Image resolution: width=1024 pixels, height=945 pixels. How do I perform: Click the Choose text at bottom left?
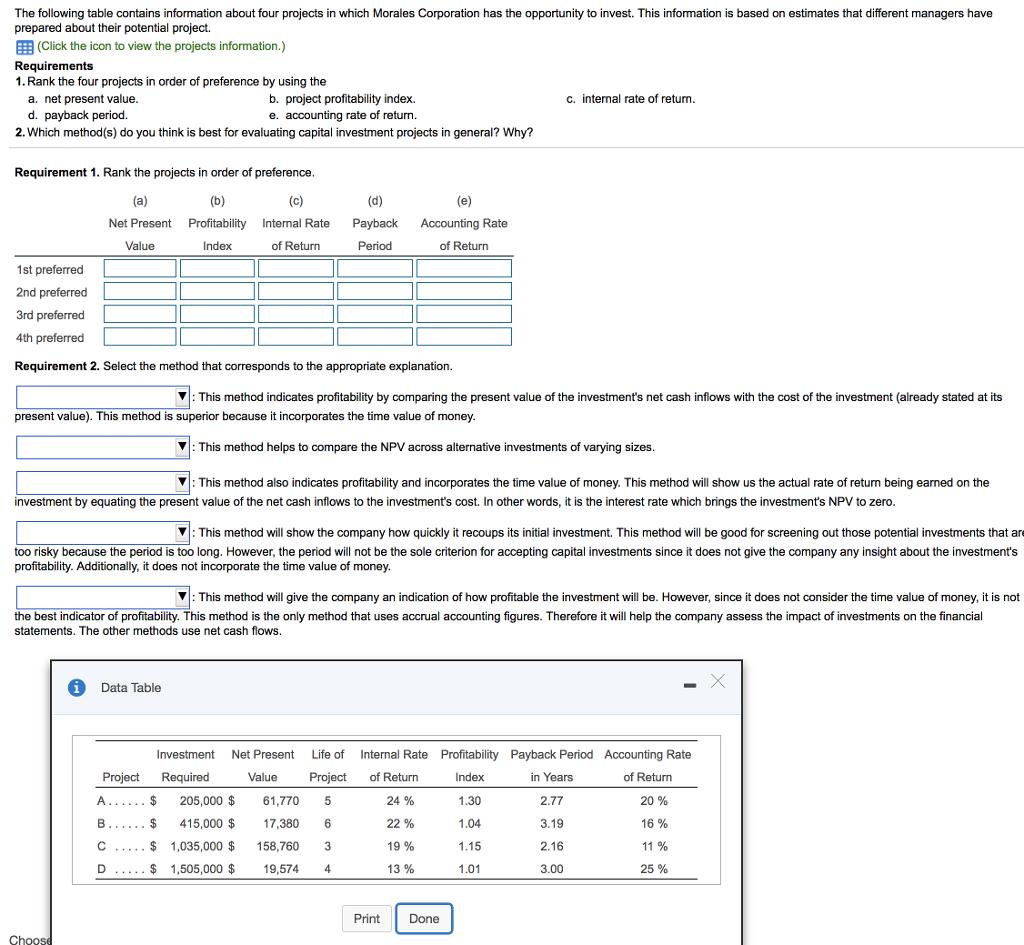29,939
